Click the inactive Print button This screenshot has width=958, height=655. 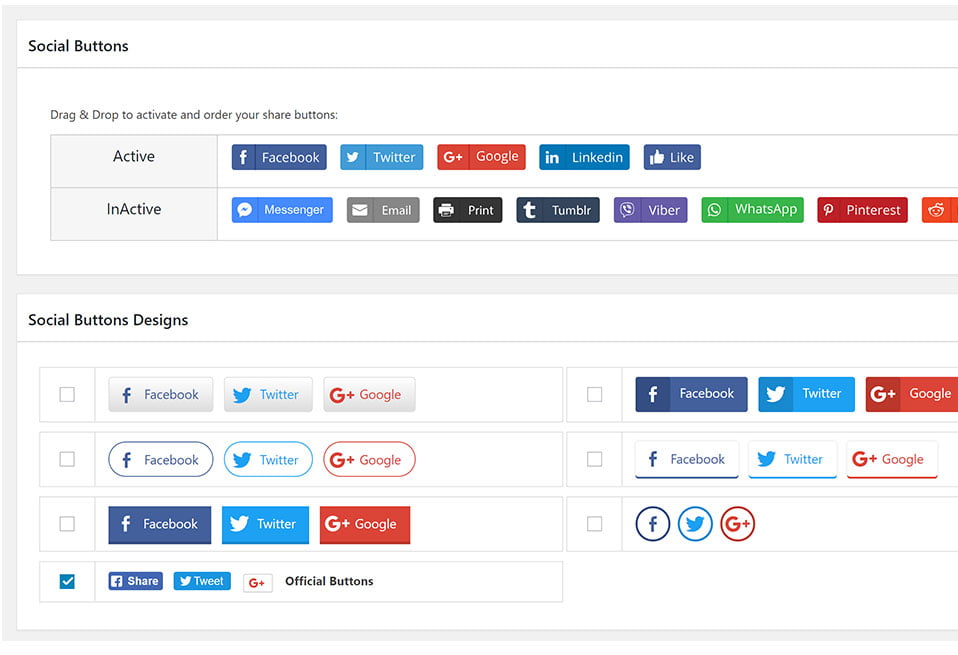click(x=467, y=210)
